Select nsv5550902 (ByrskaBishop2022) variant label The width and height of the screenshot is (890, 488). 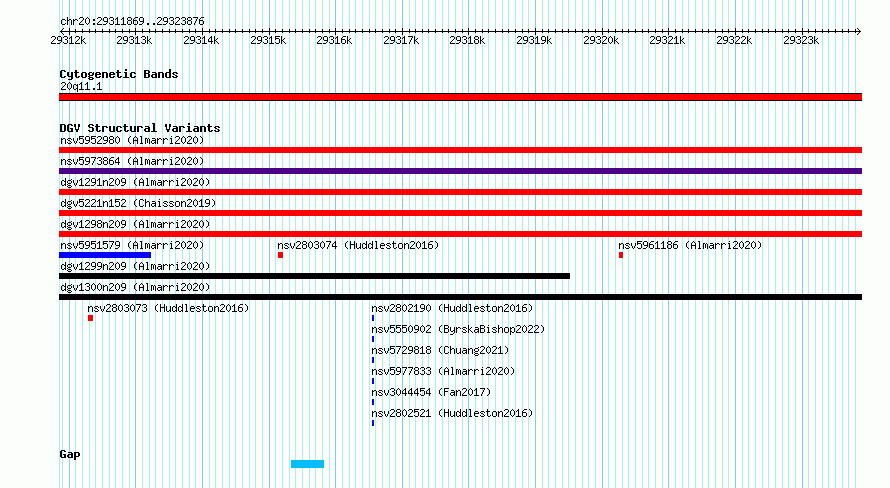pyautogui.click(x=458, y=329)
